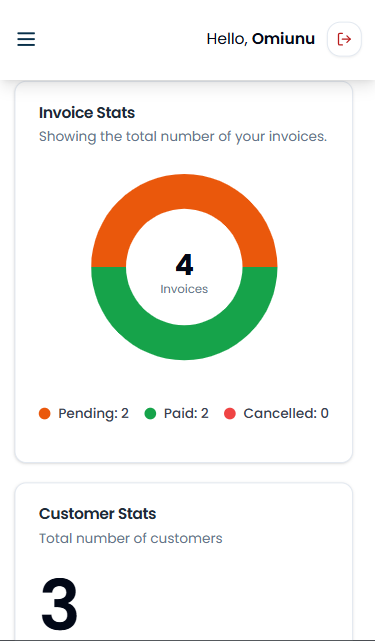The image size is (375, 641).
Task: Click the Customer Stats card body
Action: pyautogui.click(x=184, y=561)
